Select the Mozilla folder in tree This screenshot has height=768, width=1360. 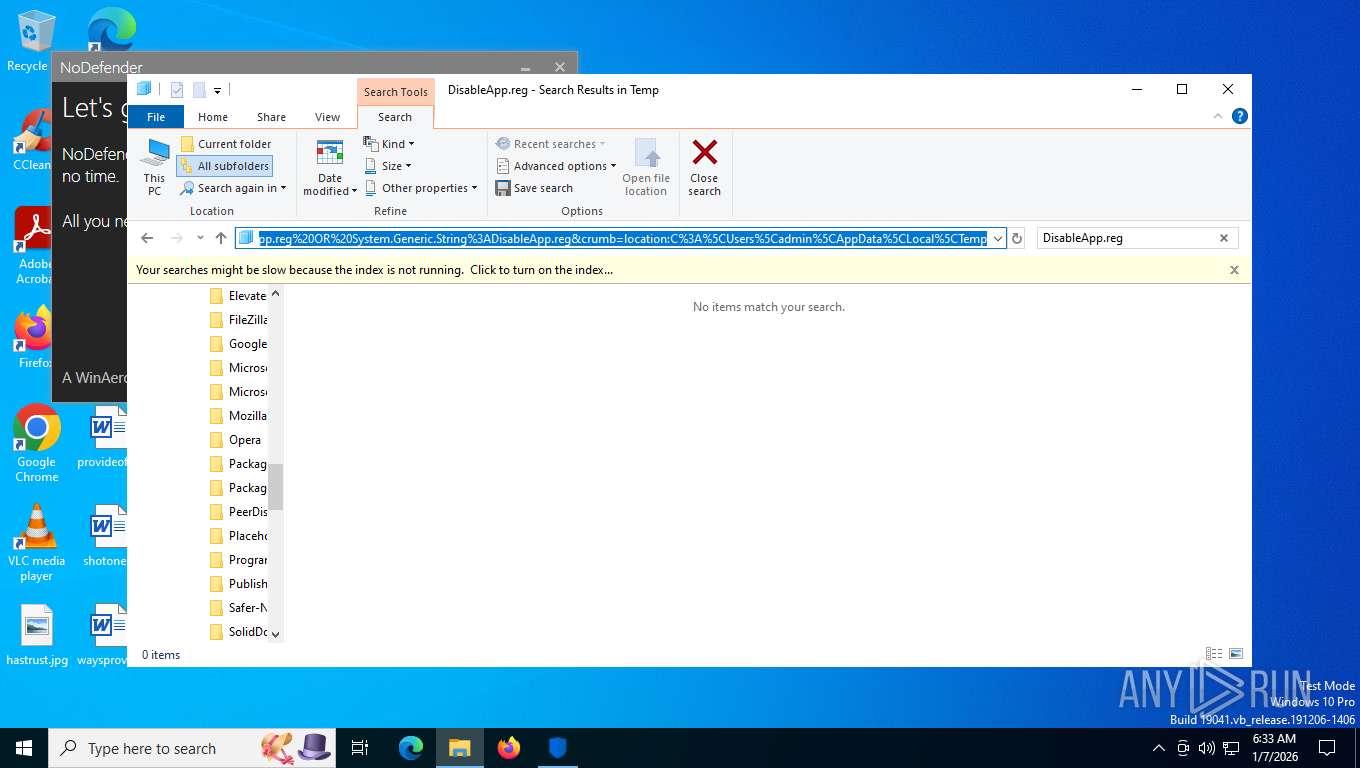pyautogui.click(x=238, y=416)
